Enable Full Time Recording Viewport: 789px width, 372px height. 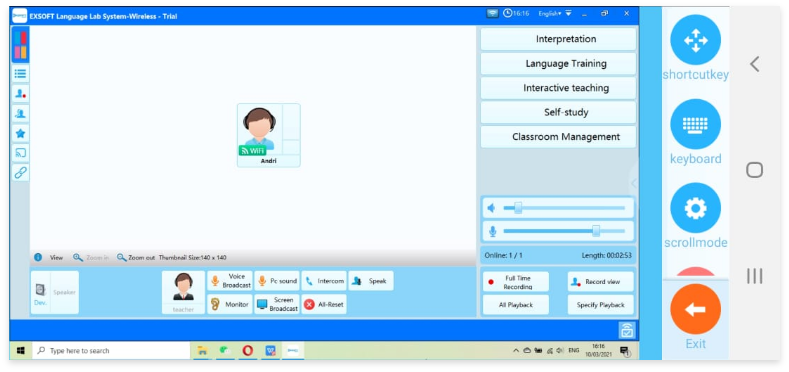pyautogui.click(x=516, y=282)
